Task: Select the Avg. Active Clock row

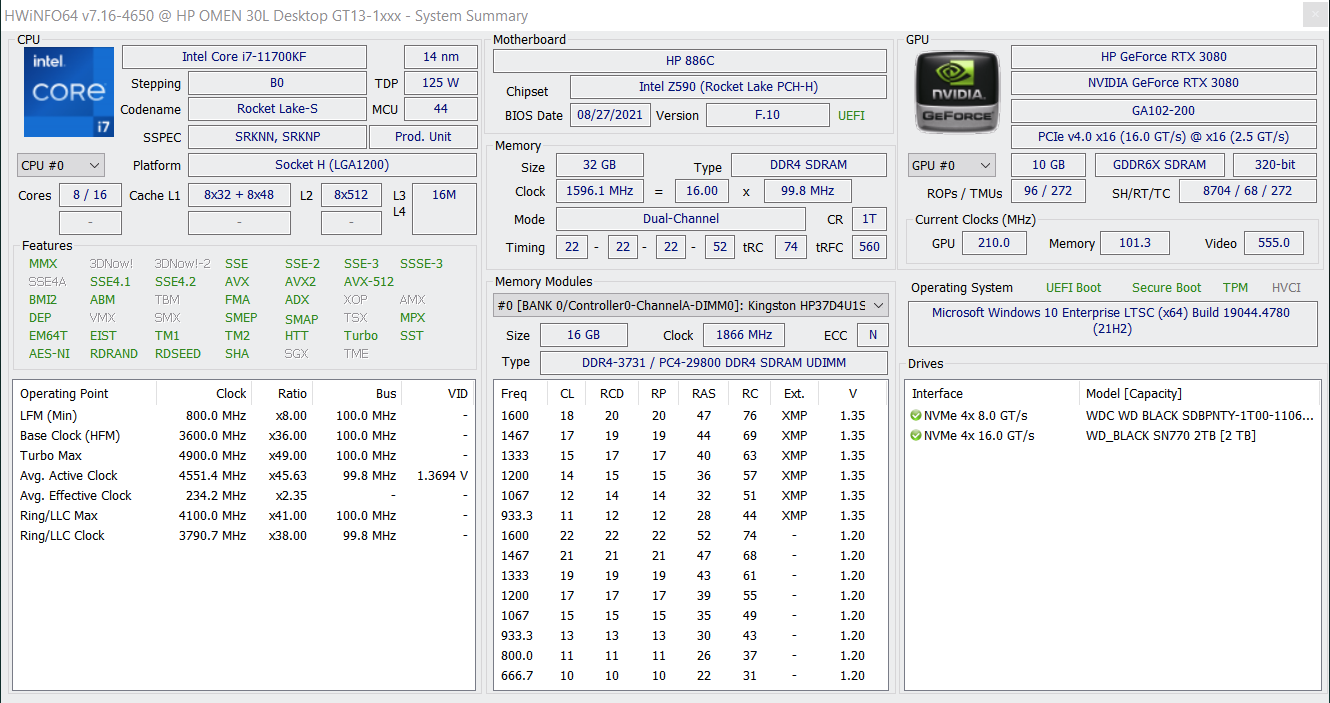Action: click(244, 475)
